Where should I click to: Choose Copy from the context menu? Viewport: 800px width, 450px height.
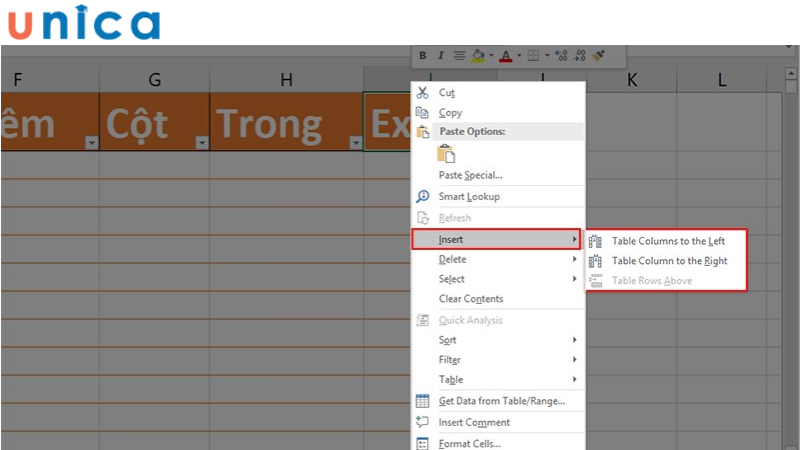point(450,113)
